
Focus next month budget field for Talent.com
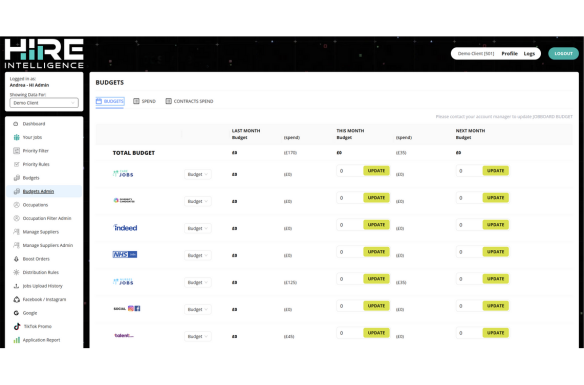click(469, 333)
